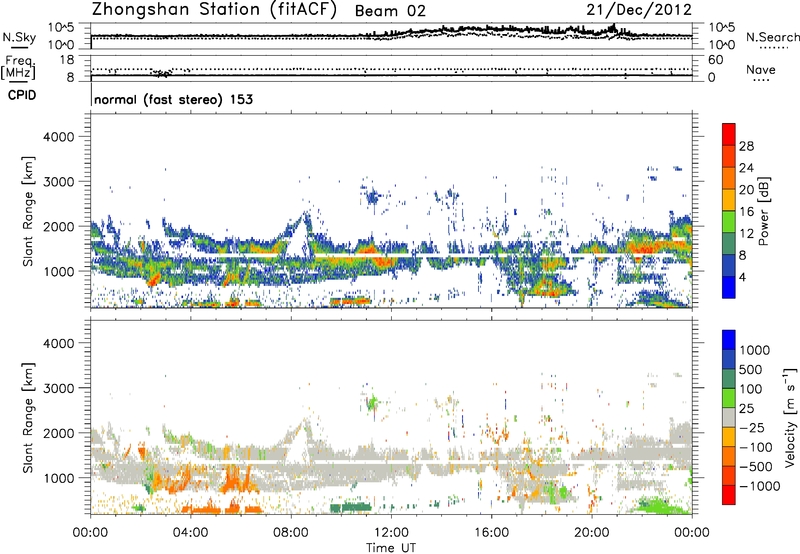Click the blue bottom of the power colorbar
The height and width of the screenshot is (554, 800).
click(729, 287)
